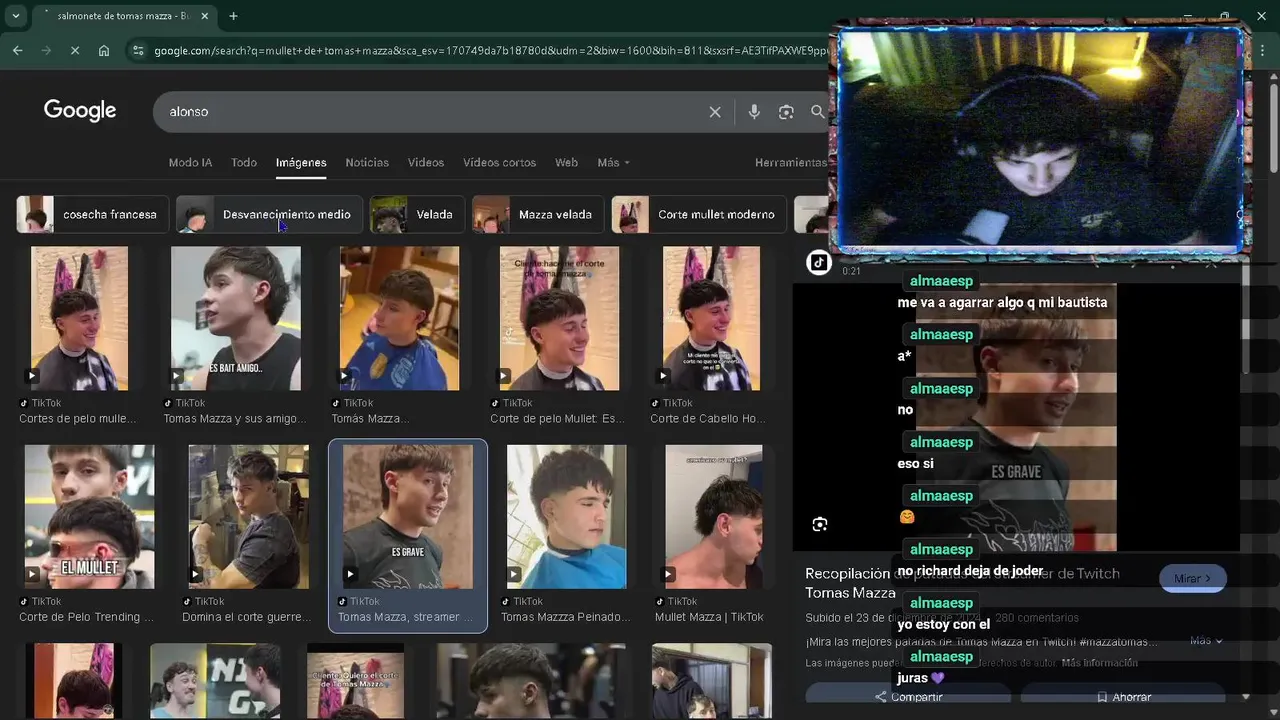1280x720 pixels.
Task: Click play icon on ES GRAVE thumbnail
Action: click(351, 574)
